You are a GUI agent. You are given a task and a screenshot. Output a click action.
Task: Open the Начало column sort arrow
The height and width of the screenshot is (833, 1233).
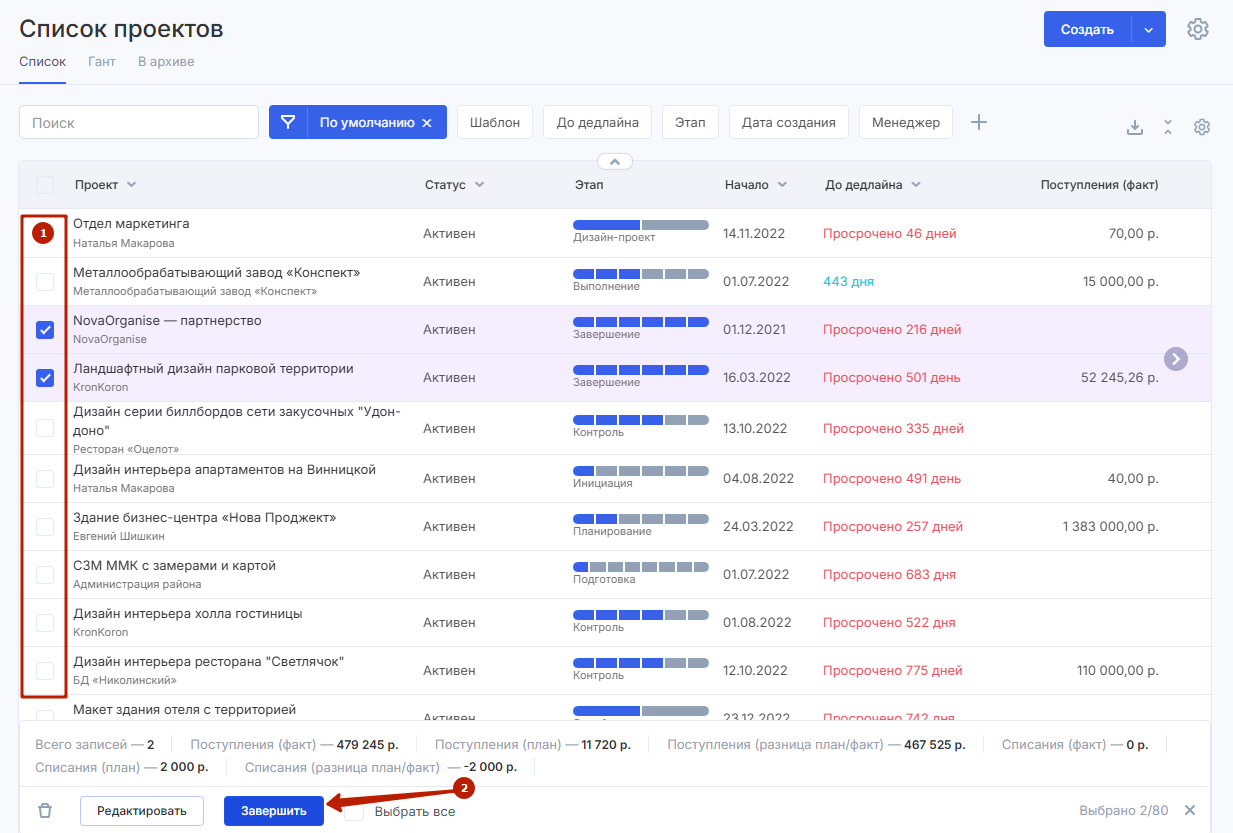[781, 185]
